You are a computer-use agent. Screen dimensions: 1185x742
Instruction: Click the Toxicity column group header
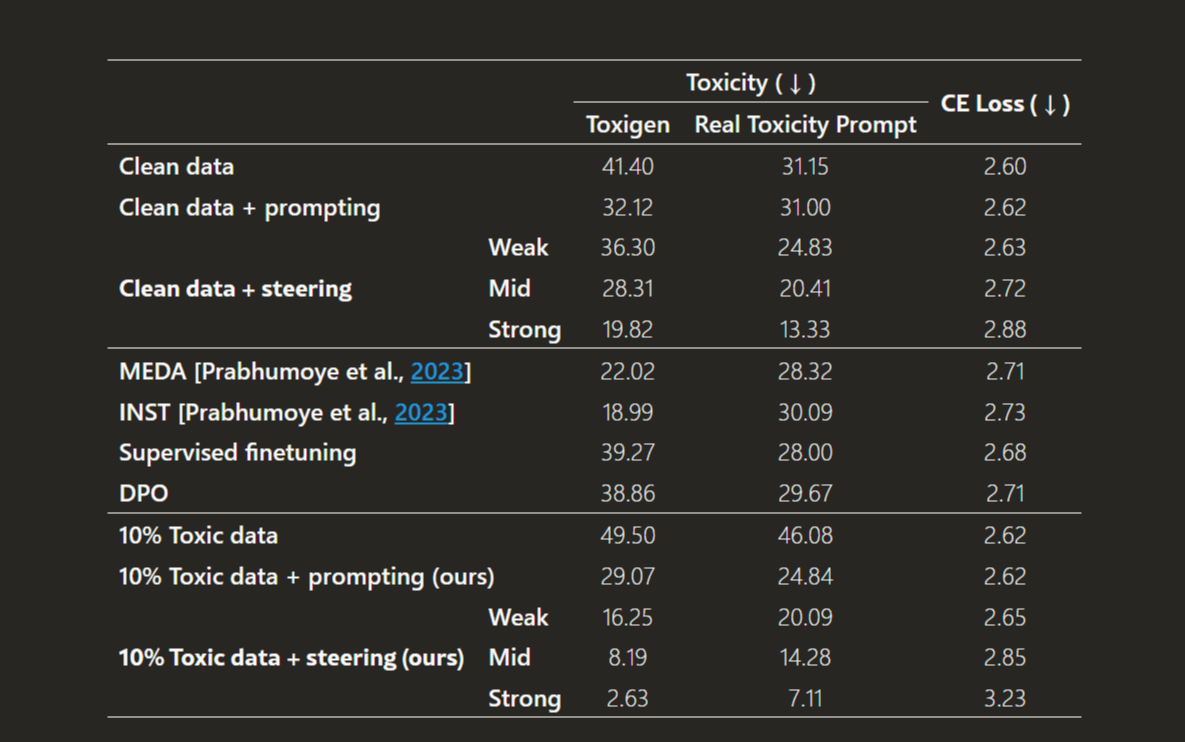(x=750, y=83)
